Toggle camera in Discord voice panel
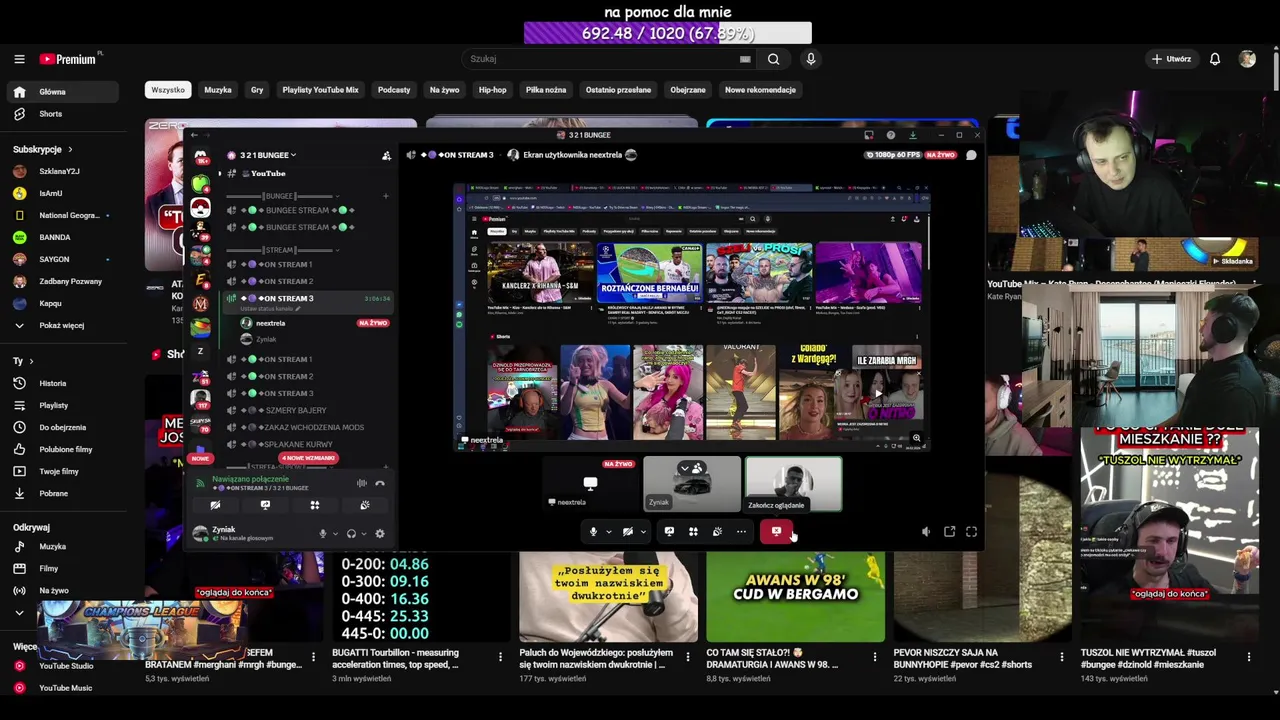1280x720 pixels. click(215, 505)
